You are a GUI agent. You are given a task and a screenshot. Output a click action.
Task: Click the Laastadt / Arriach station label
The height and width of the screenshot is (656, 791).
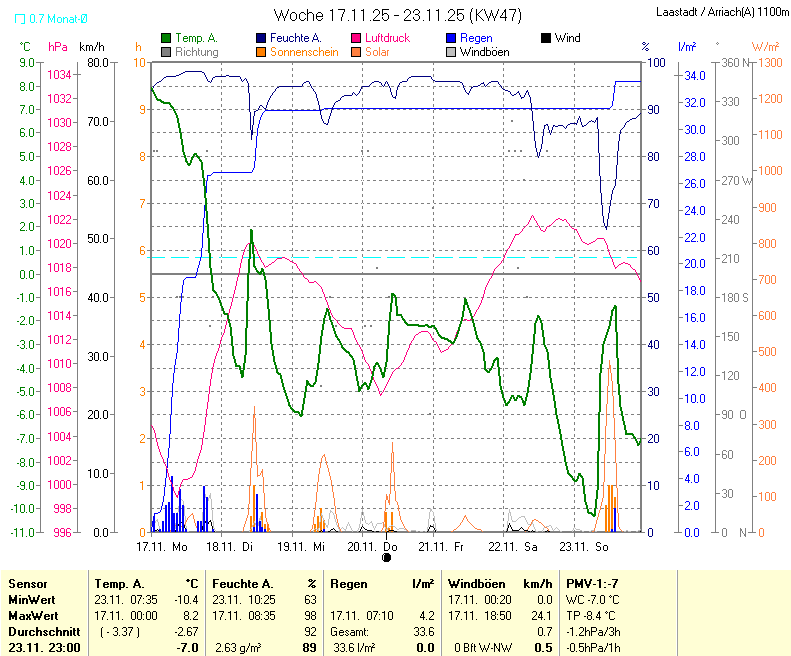pyautogui.click(x=721, y=13)
